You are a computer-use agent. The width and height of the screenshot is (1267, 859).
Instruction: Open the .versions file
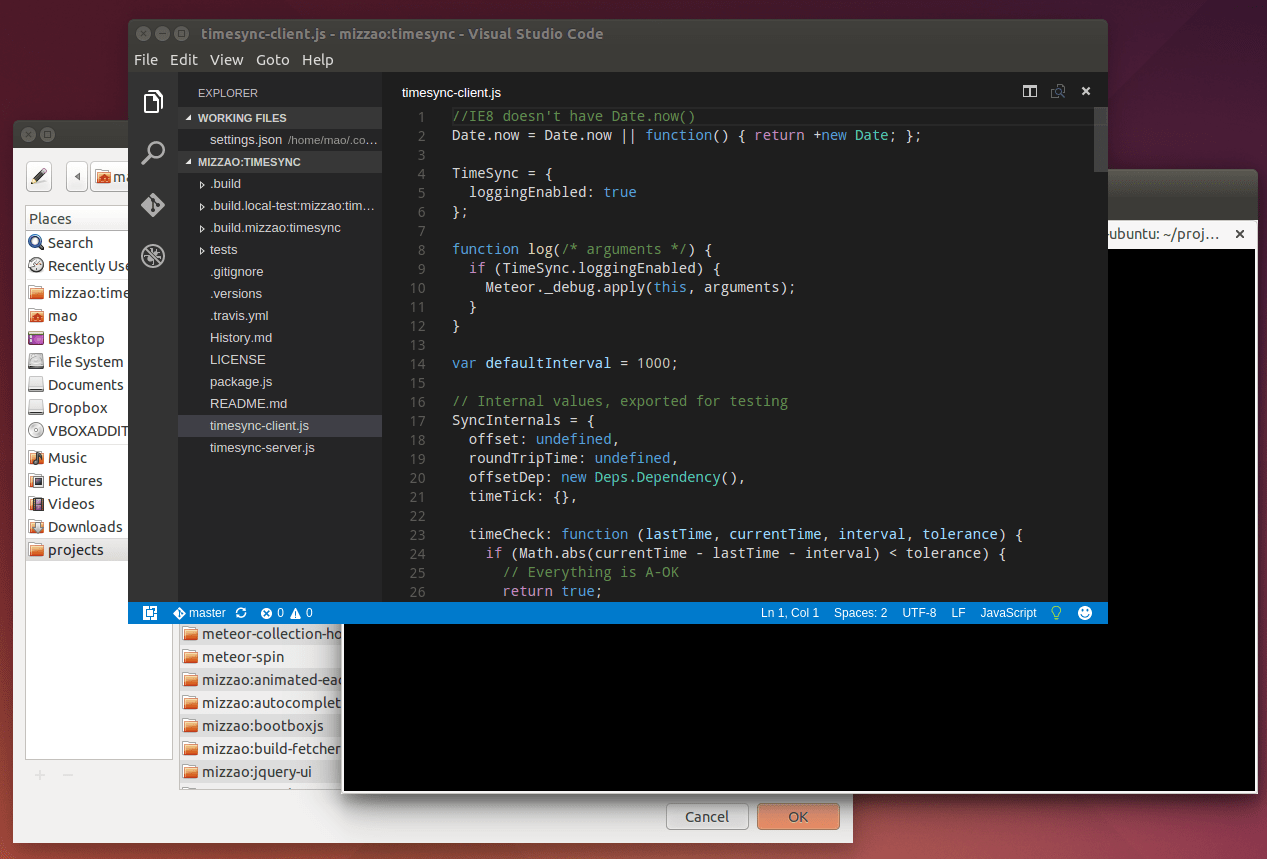(280, 294)
